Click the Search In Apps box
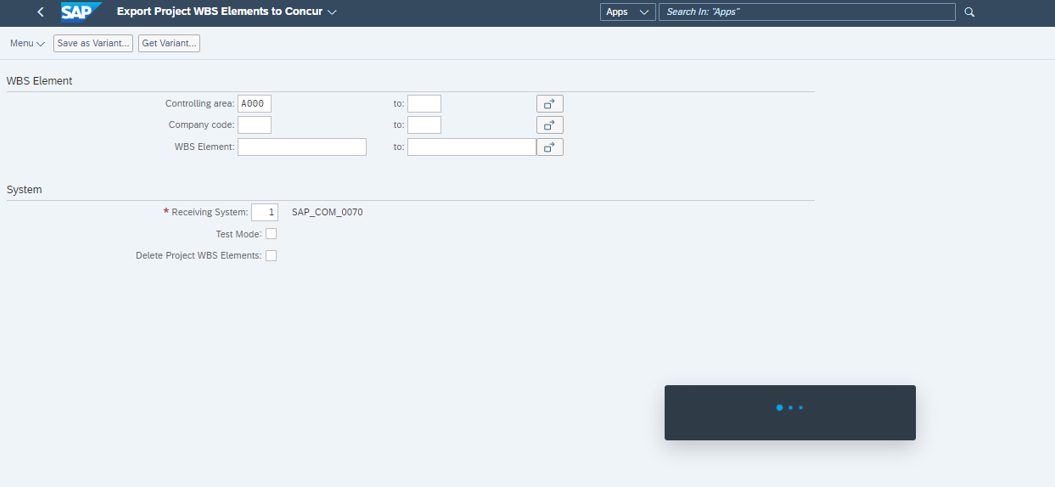 click(807, 12)
